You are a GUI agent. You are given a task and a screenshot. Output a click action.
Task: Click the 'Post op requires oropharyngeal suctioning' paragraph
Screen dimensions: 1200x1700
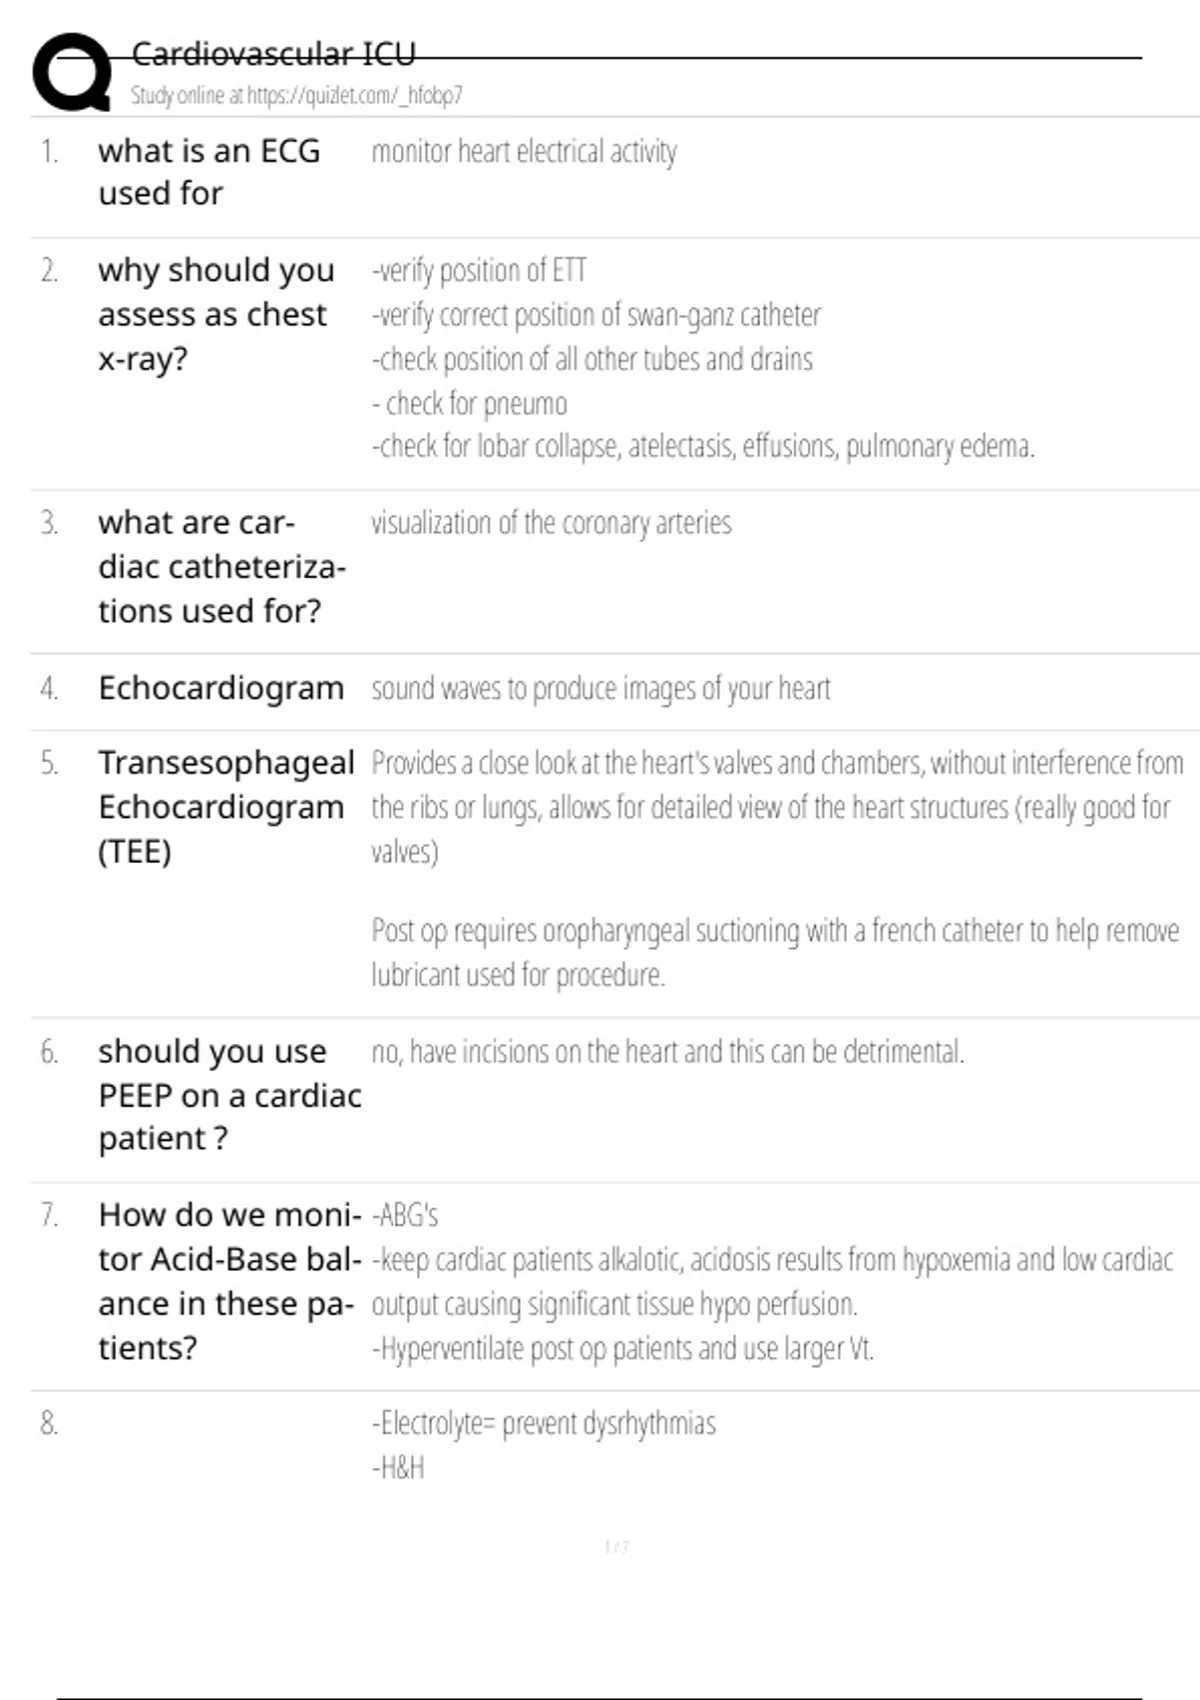pyautogui.click(x=775, y=952)
